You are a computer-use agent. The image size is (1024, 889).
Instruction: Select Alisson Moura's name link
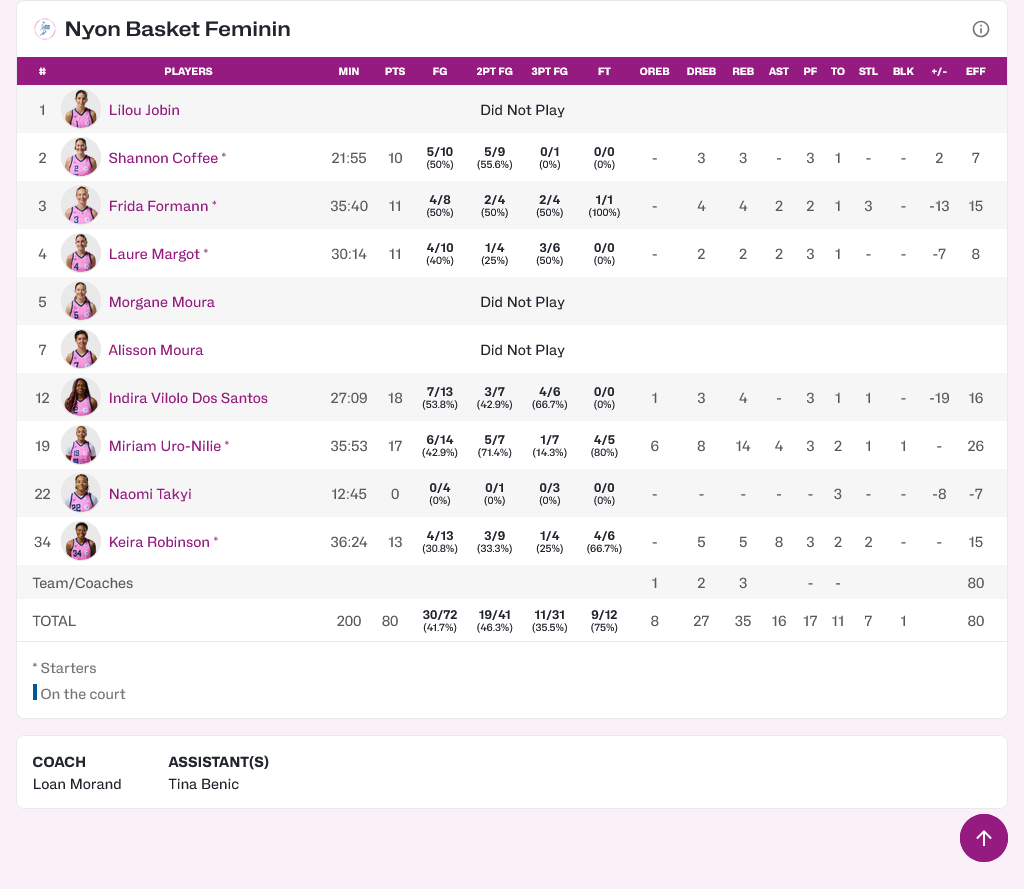155,350
